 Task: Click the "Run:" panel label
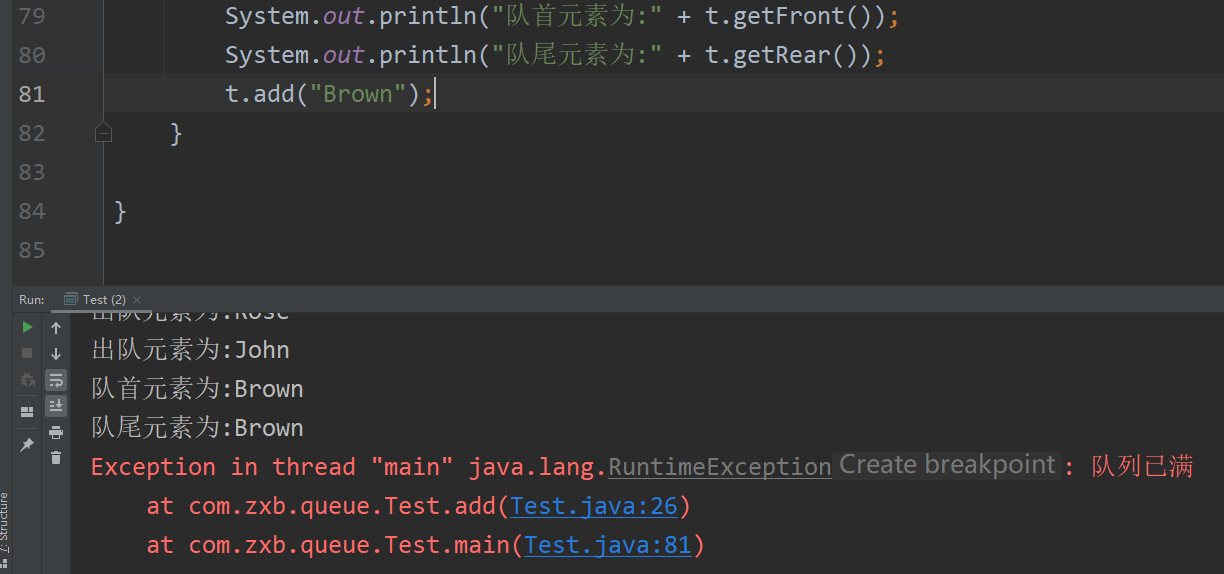coord(32,299)
